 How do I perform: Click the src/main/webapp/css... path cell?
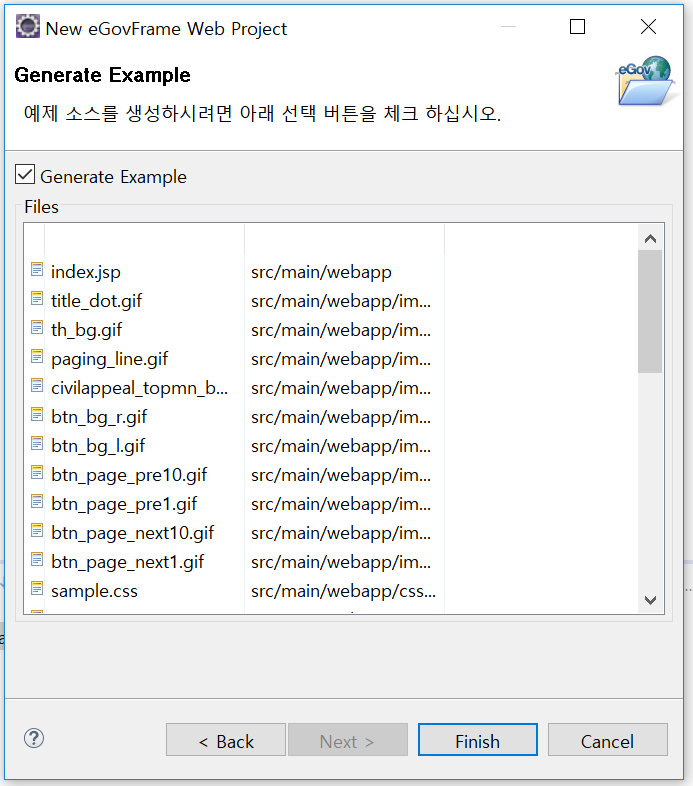pos(343,592)
